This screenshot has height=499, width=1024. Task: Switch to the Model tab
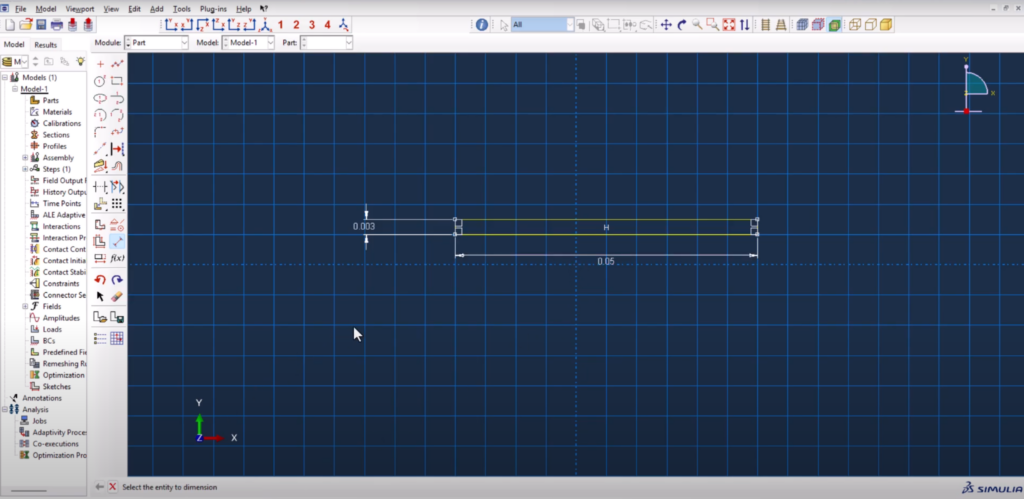[x=14, y=44]
